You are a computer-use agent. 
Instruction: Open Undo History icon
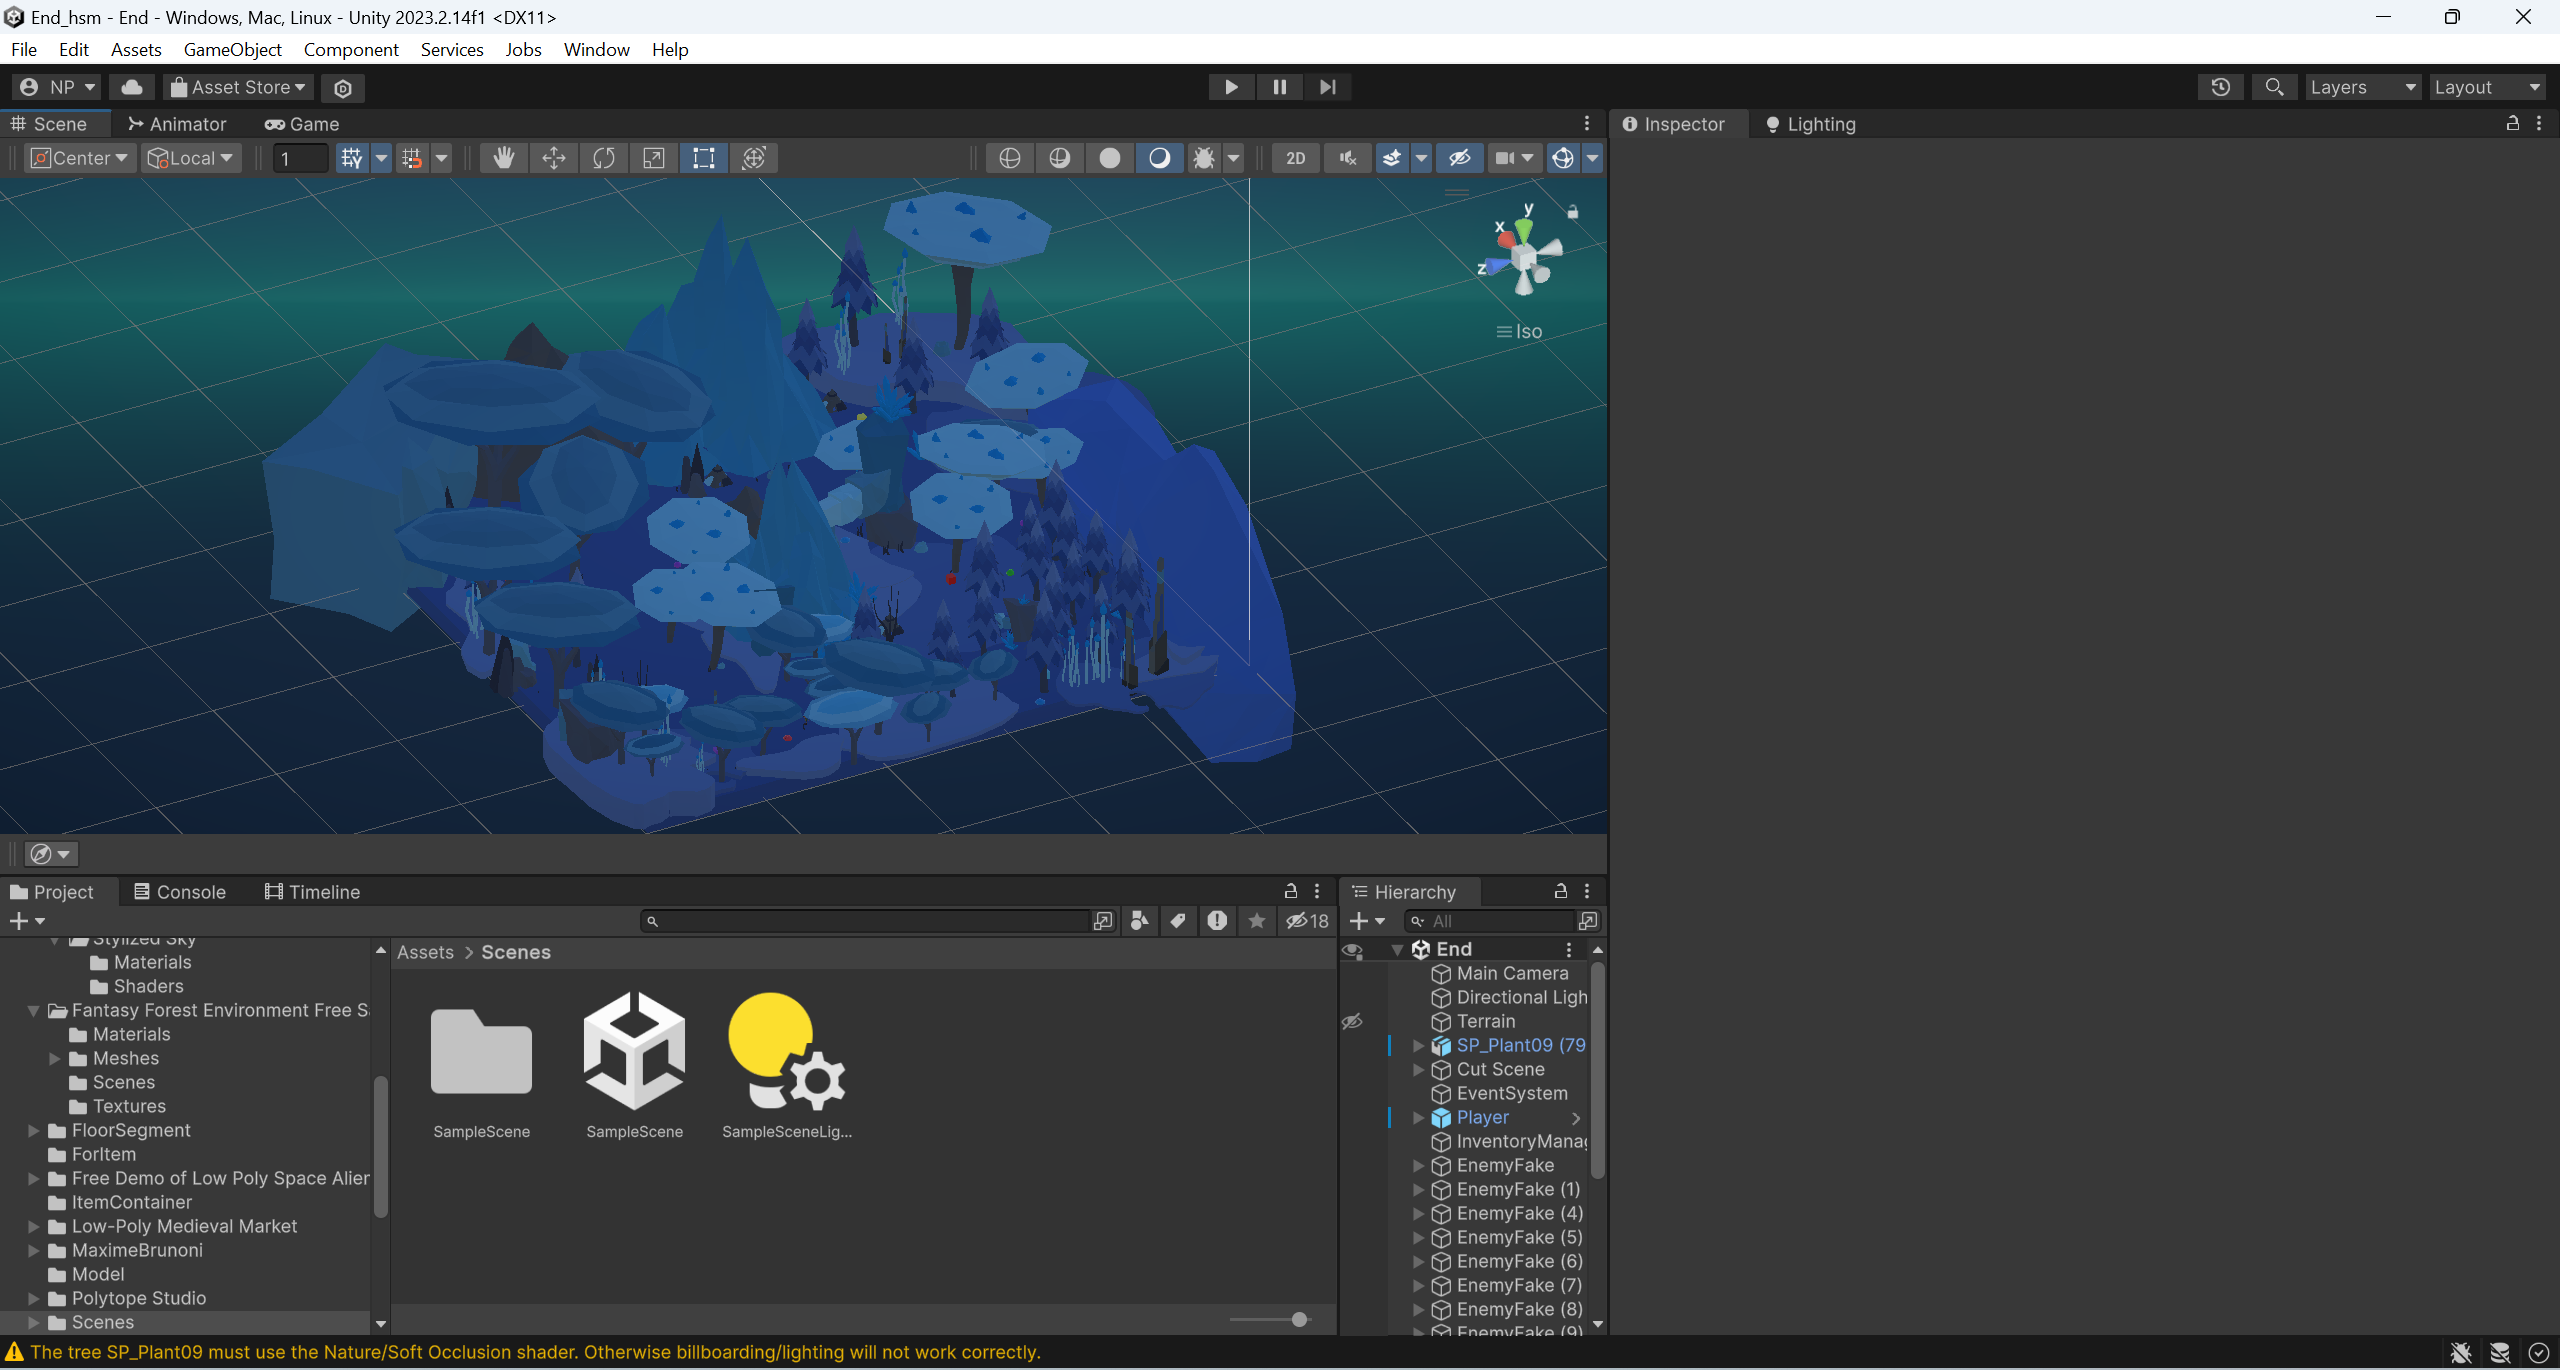2220,87
